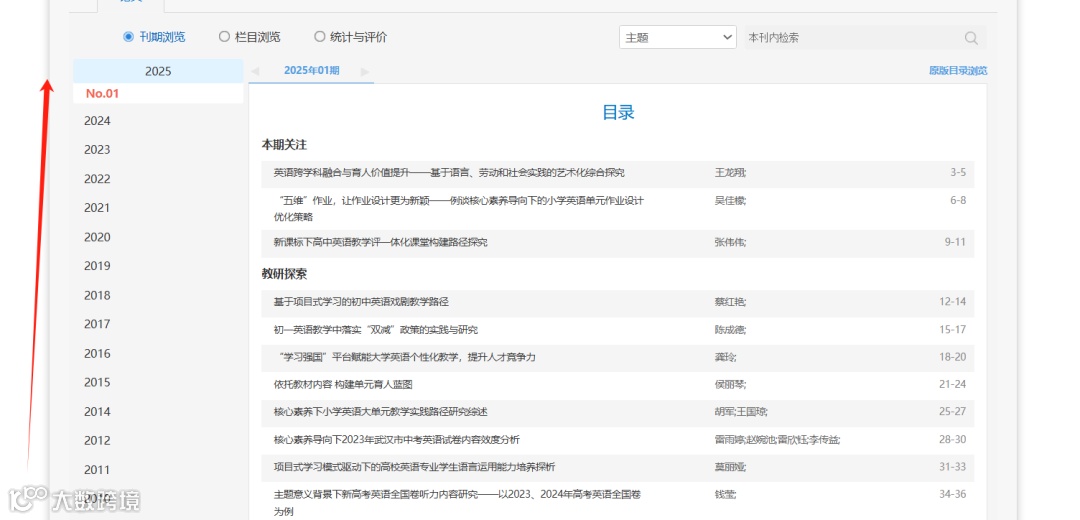
Task: Click section heading 本期关注
Action: pos(284,145)
